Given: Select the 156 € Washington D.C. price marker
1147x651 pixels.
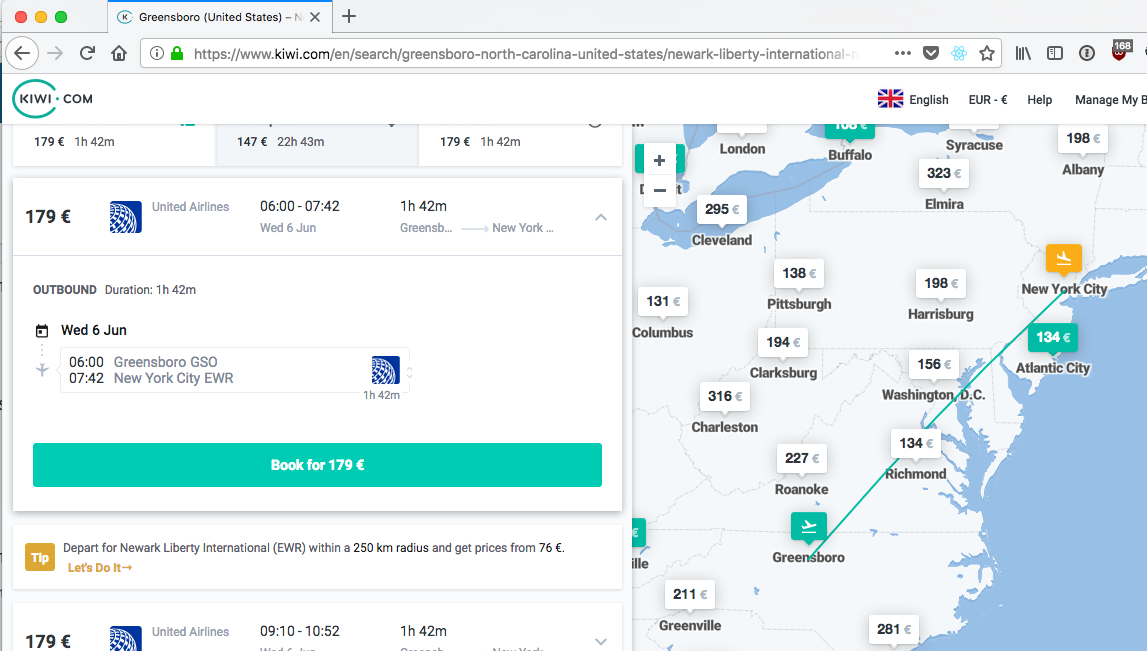Looking at the screenshot, I should click(934, 364).
